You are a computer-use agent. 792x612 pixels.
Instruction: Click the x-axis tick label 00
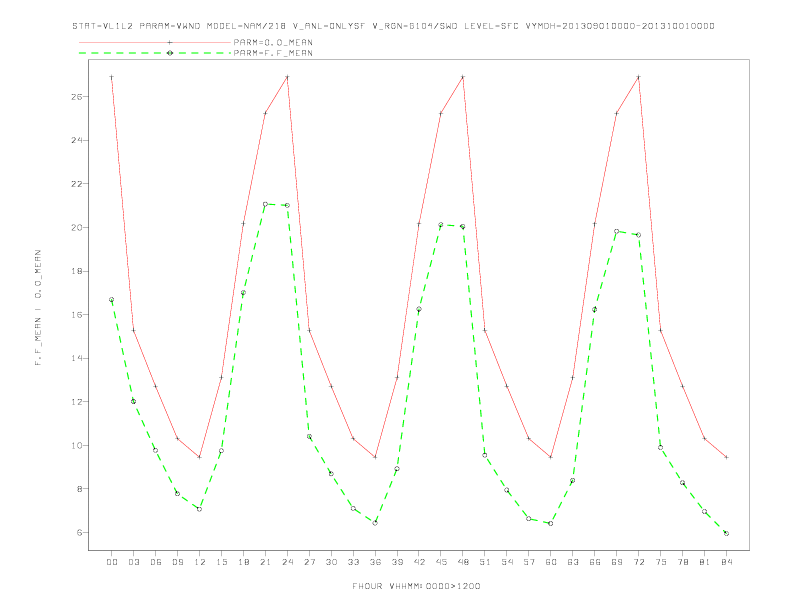(112, 562)
